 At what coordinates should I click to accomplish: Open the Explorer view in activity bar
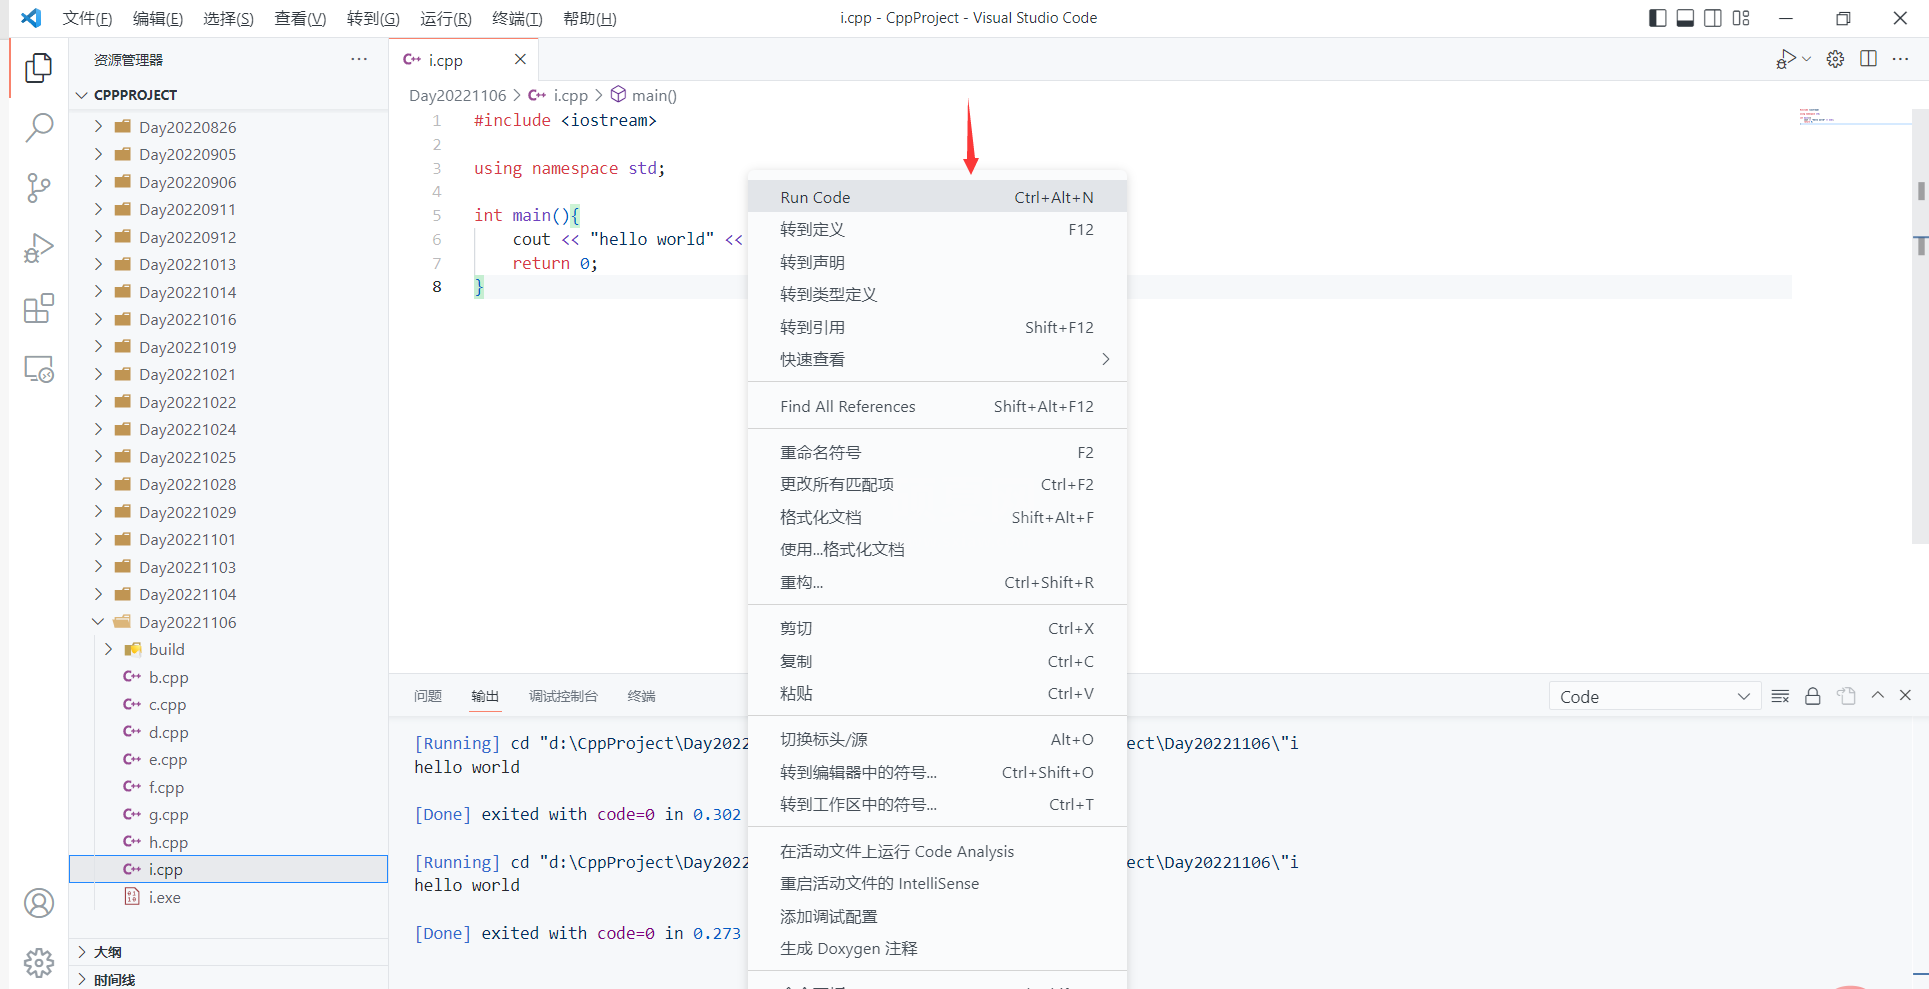tap(38, 67)
